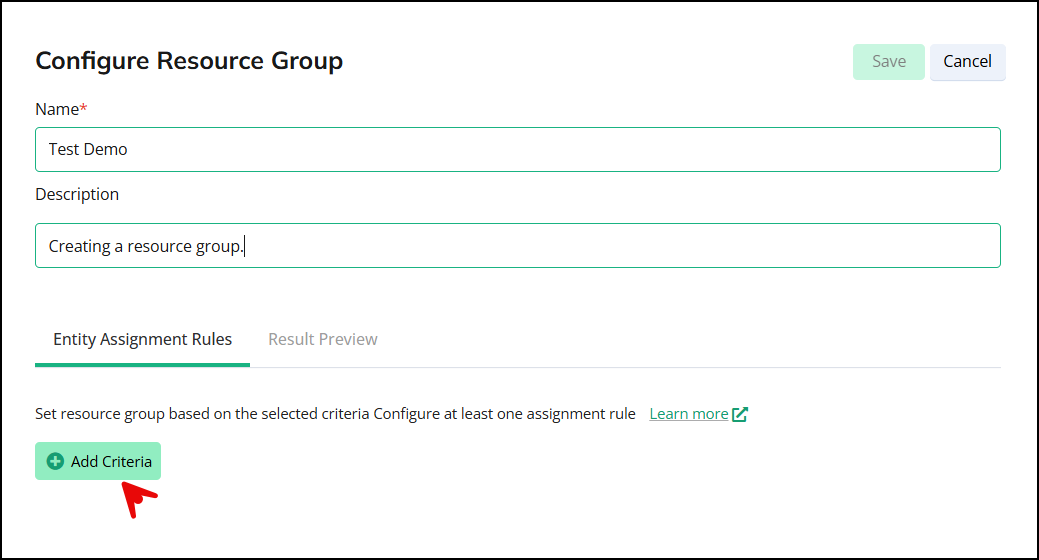
Task: Click the red arrow pointer annotation
Action: pyautogui.click(x=136, y=498)
